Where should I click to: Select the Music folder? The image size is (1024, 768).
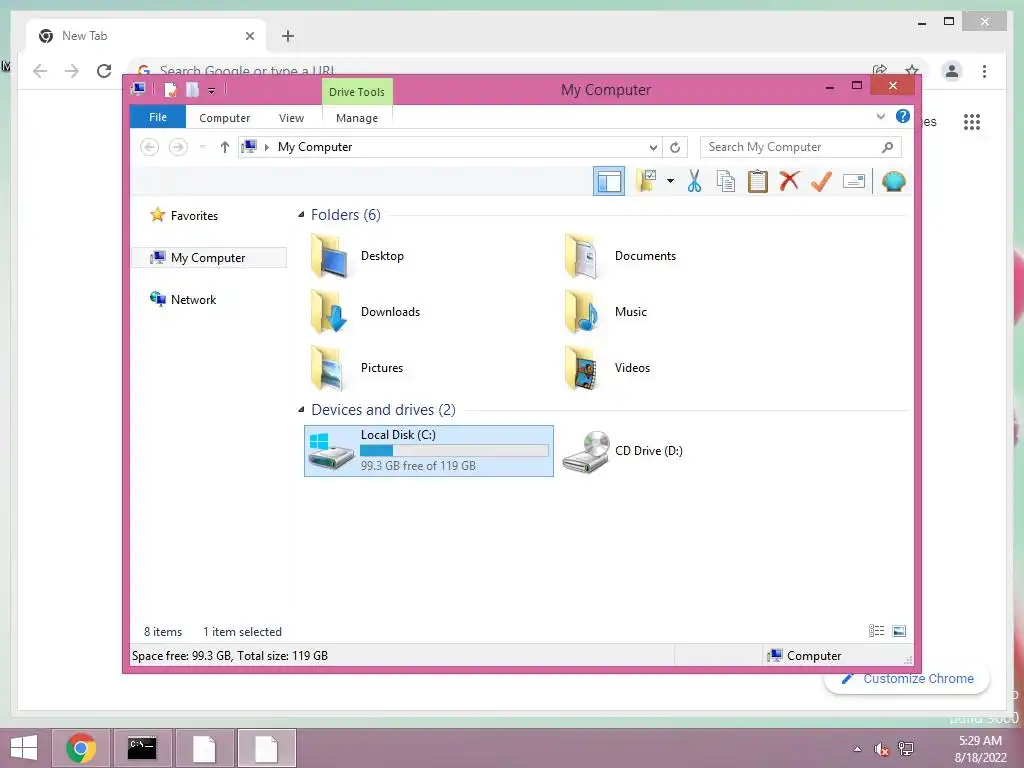(x=606, y=312)
